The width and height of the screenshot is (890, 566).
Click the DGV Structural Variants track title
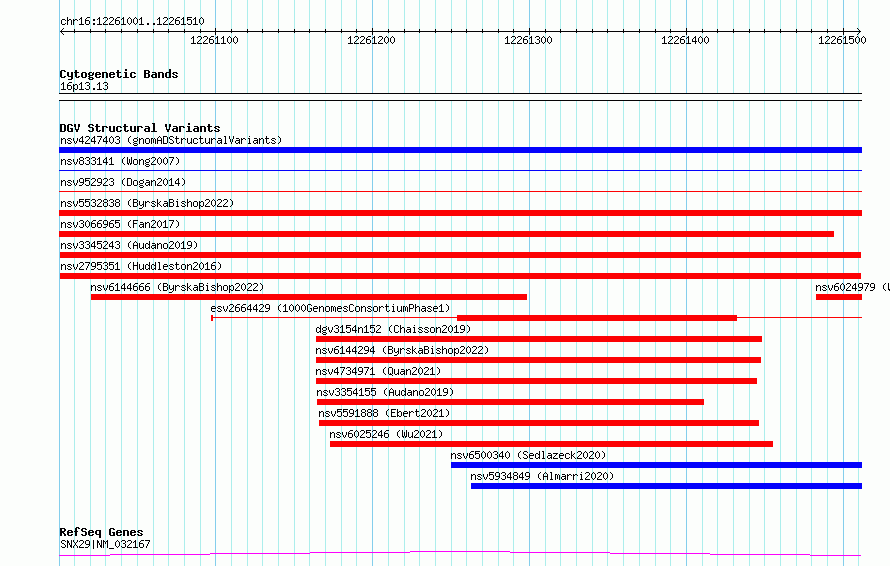click(140, 128)
